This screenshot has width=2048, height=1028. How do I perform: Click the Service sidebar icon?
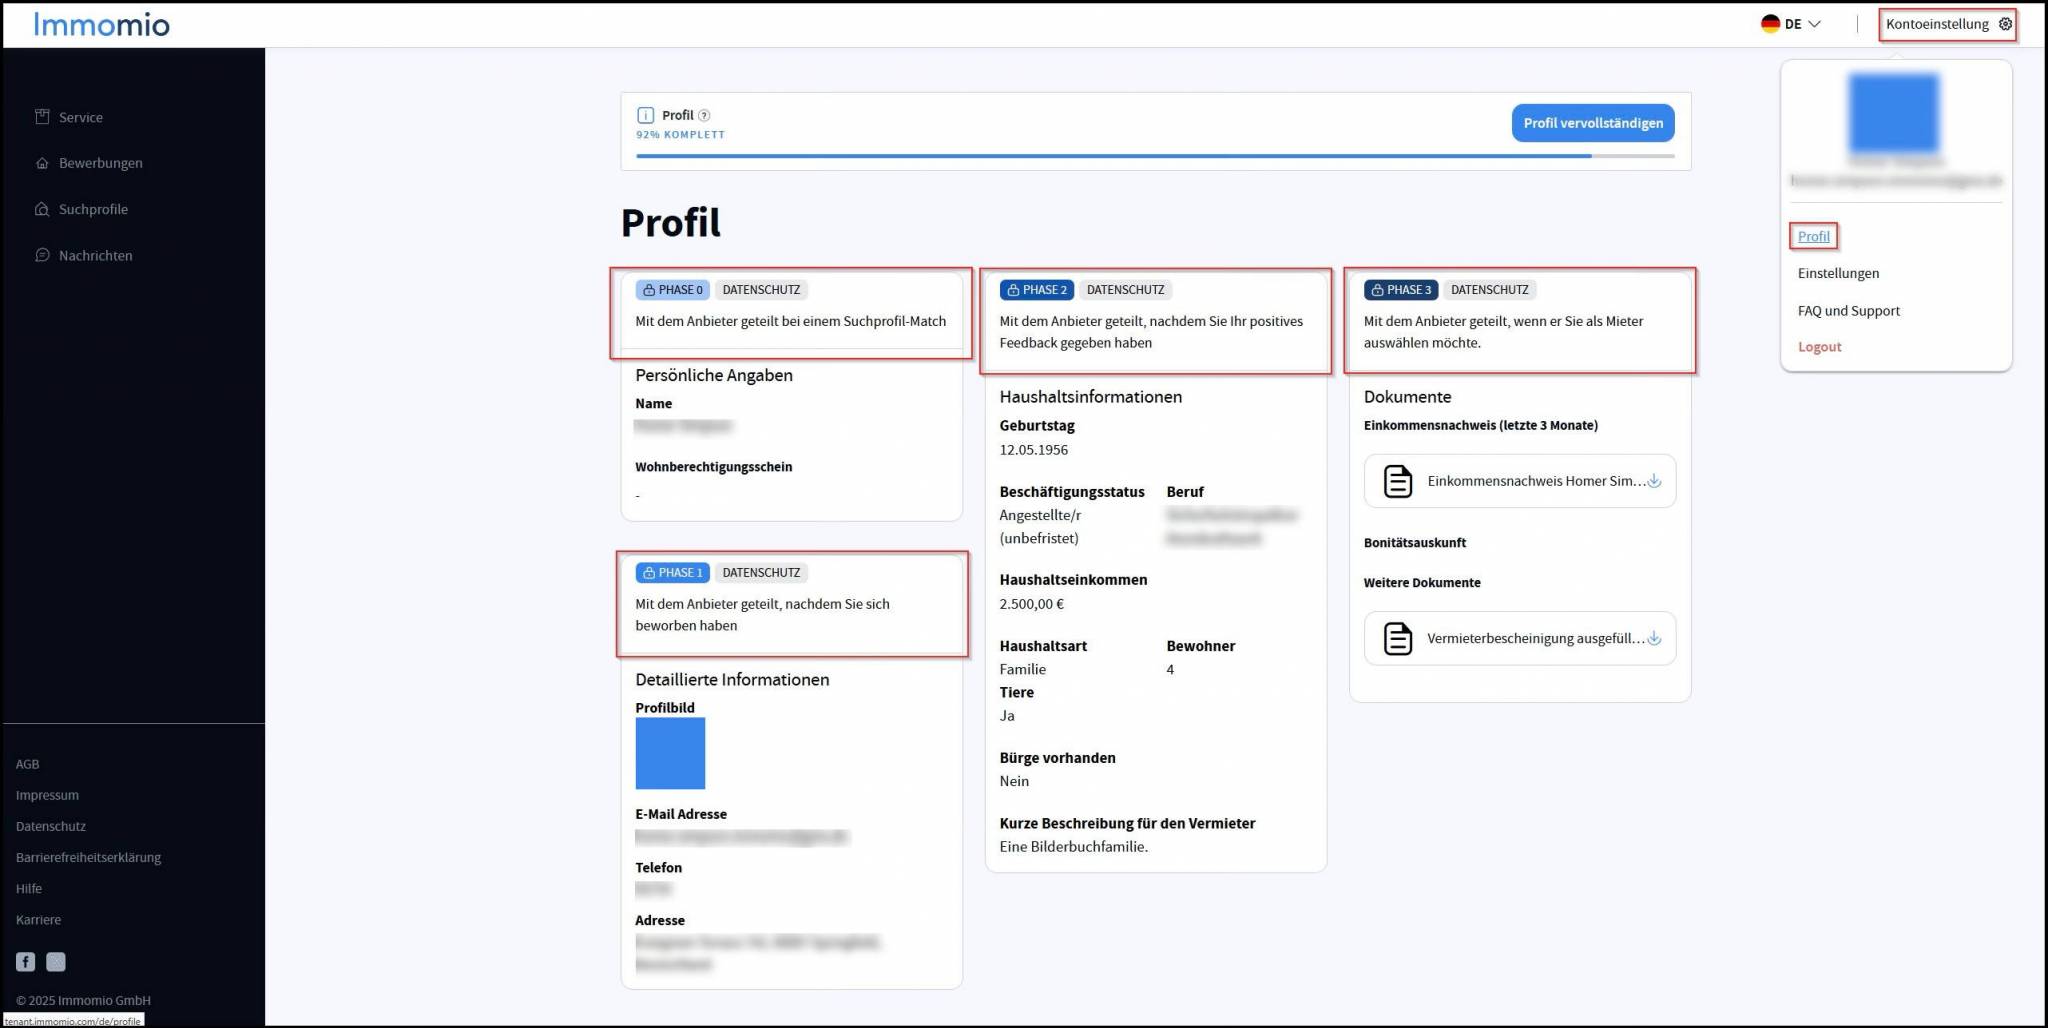(x=42, y=117)
